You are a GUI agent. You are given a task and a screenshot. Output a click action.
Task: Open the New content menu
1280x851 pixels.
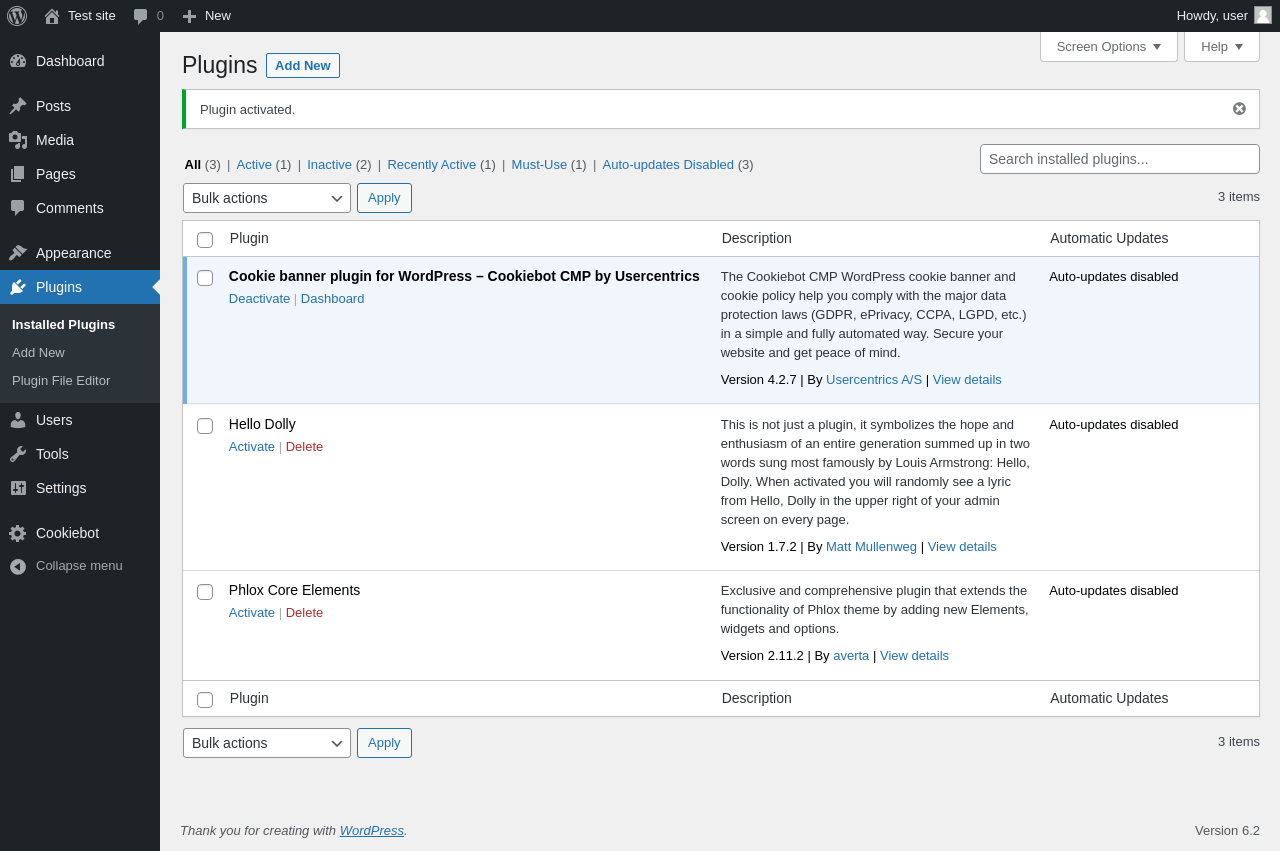point(207,16)
